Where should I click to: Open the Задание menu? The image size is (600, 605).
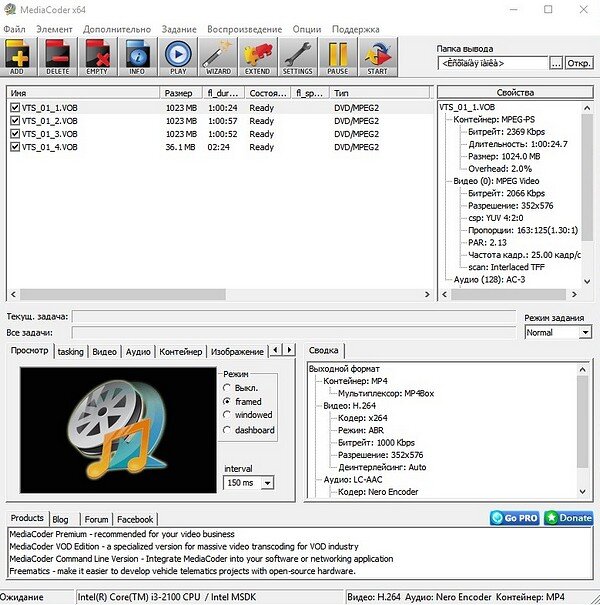pyautogui.click(x=179, y=29)
